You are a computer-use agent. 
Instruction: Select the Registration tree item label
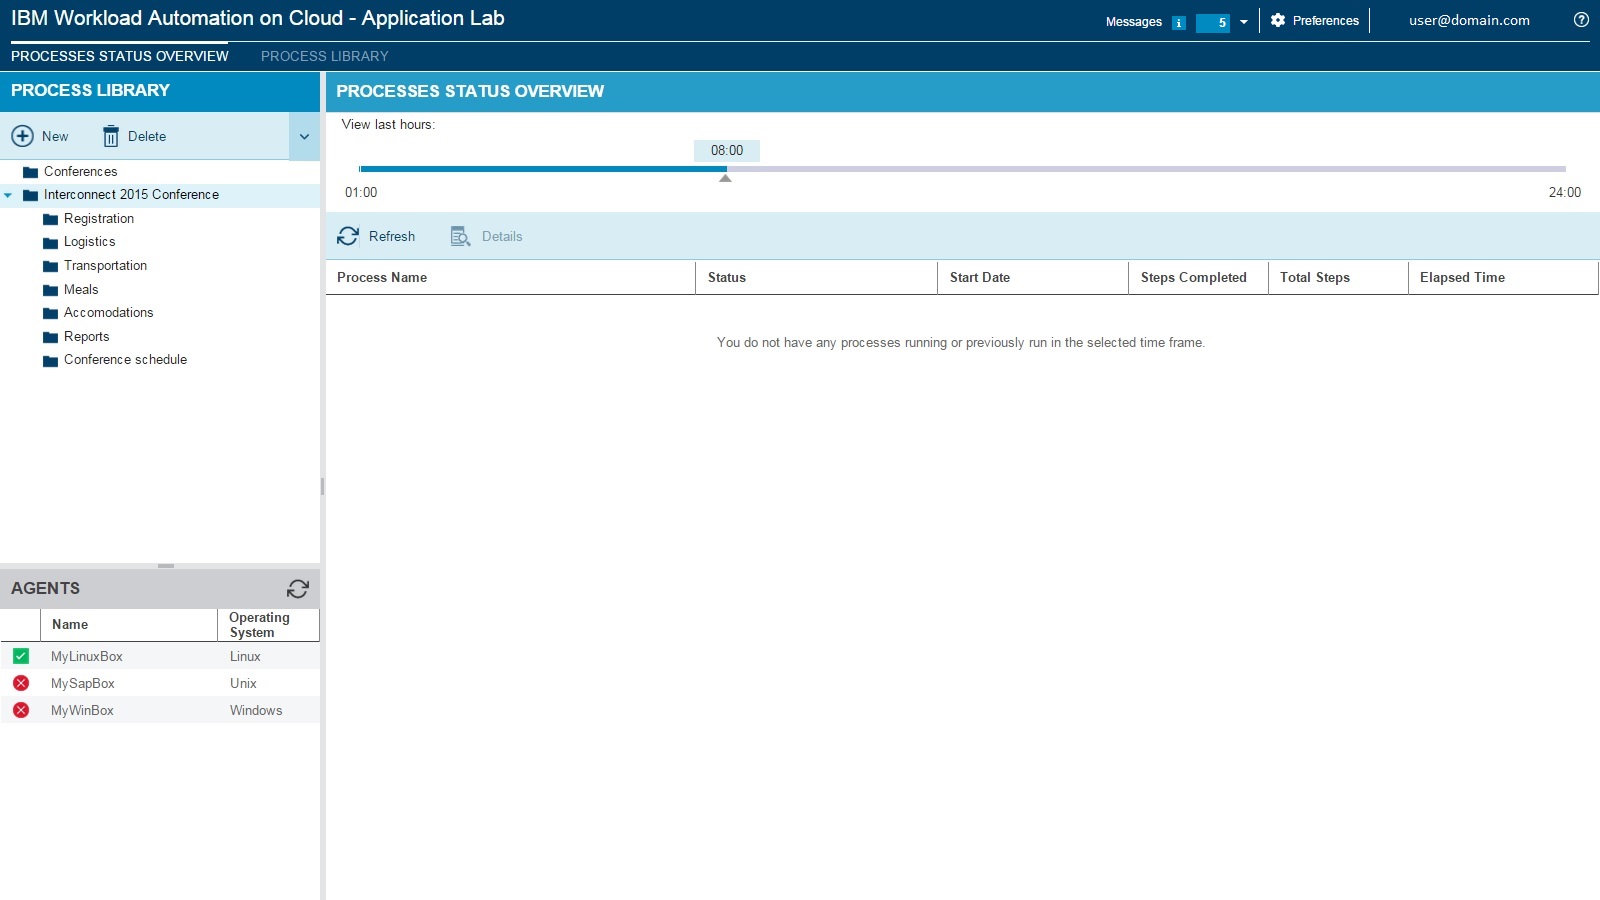(x=99, y=219)
